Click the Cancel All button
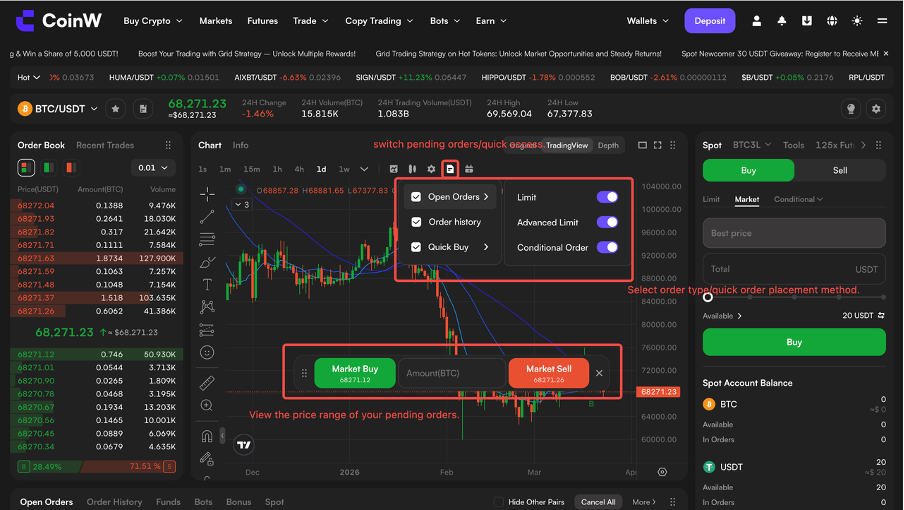 [598, 502]
